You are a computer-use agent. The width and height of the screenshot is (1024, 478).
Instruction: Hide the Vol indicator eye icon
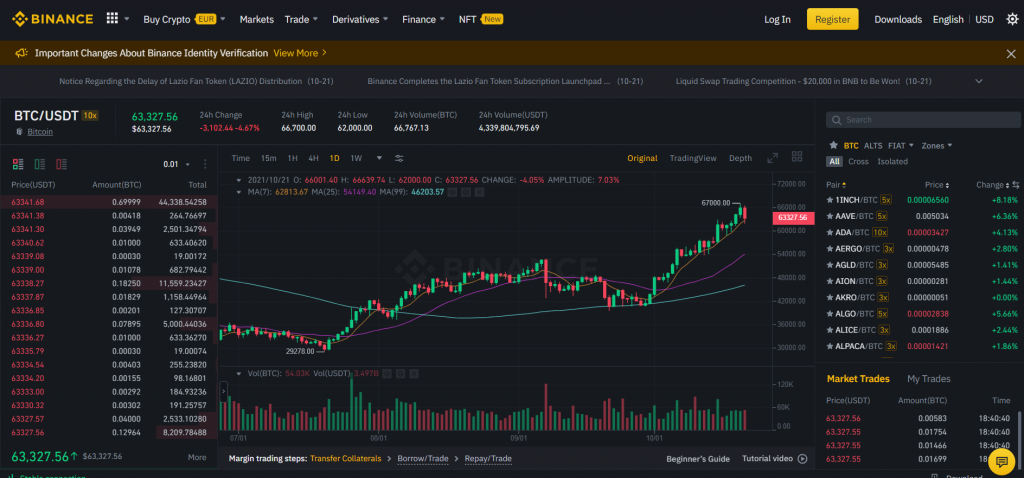click(388, 374)
